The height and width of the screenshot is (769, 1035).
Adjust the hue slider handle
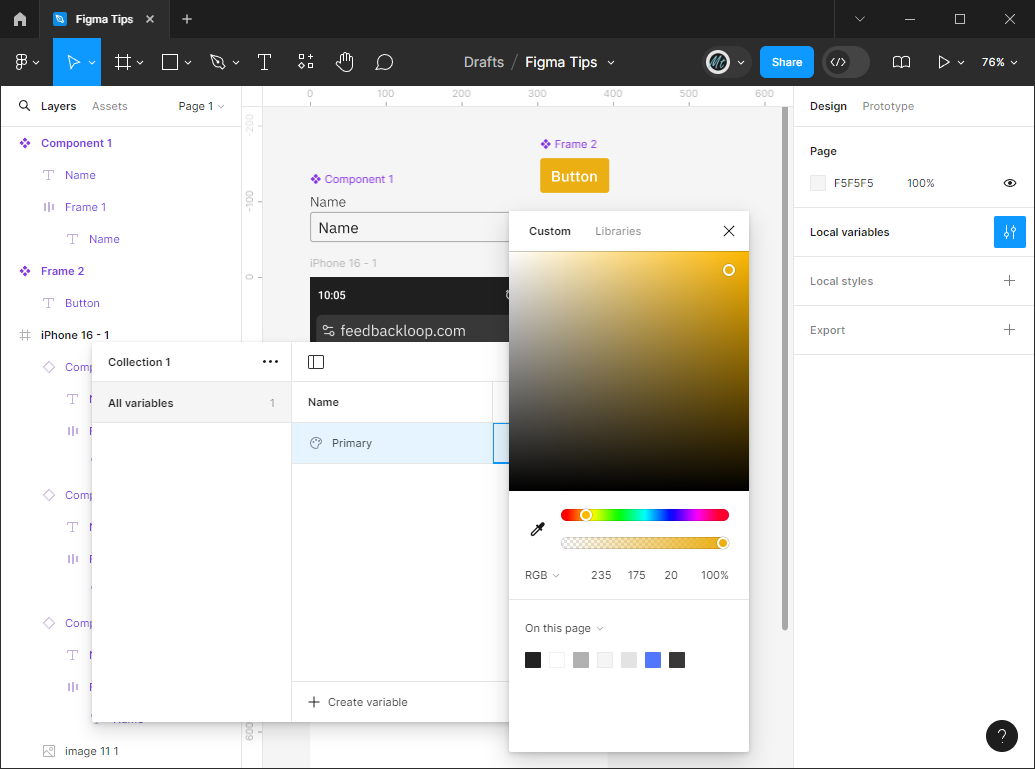pyautogui.click(x=585, y=515)
